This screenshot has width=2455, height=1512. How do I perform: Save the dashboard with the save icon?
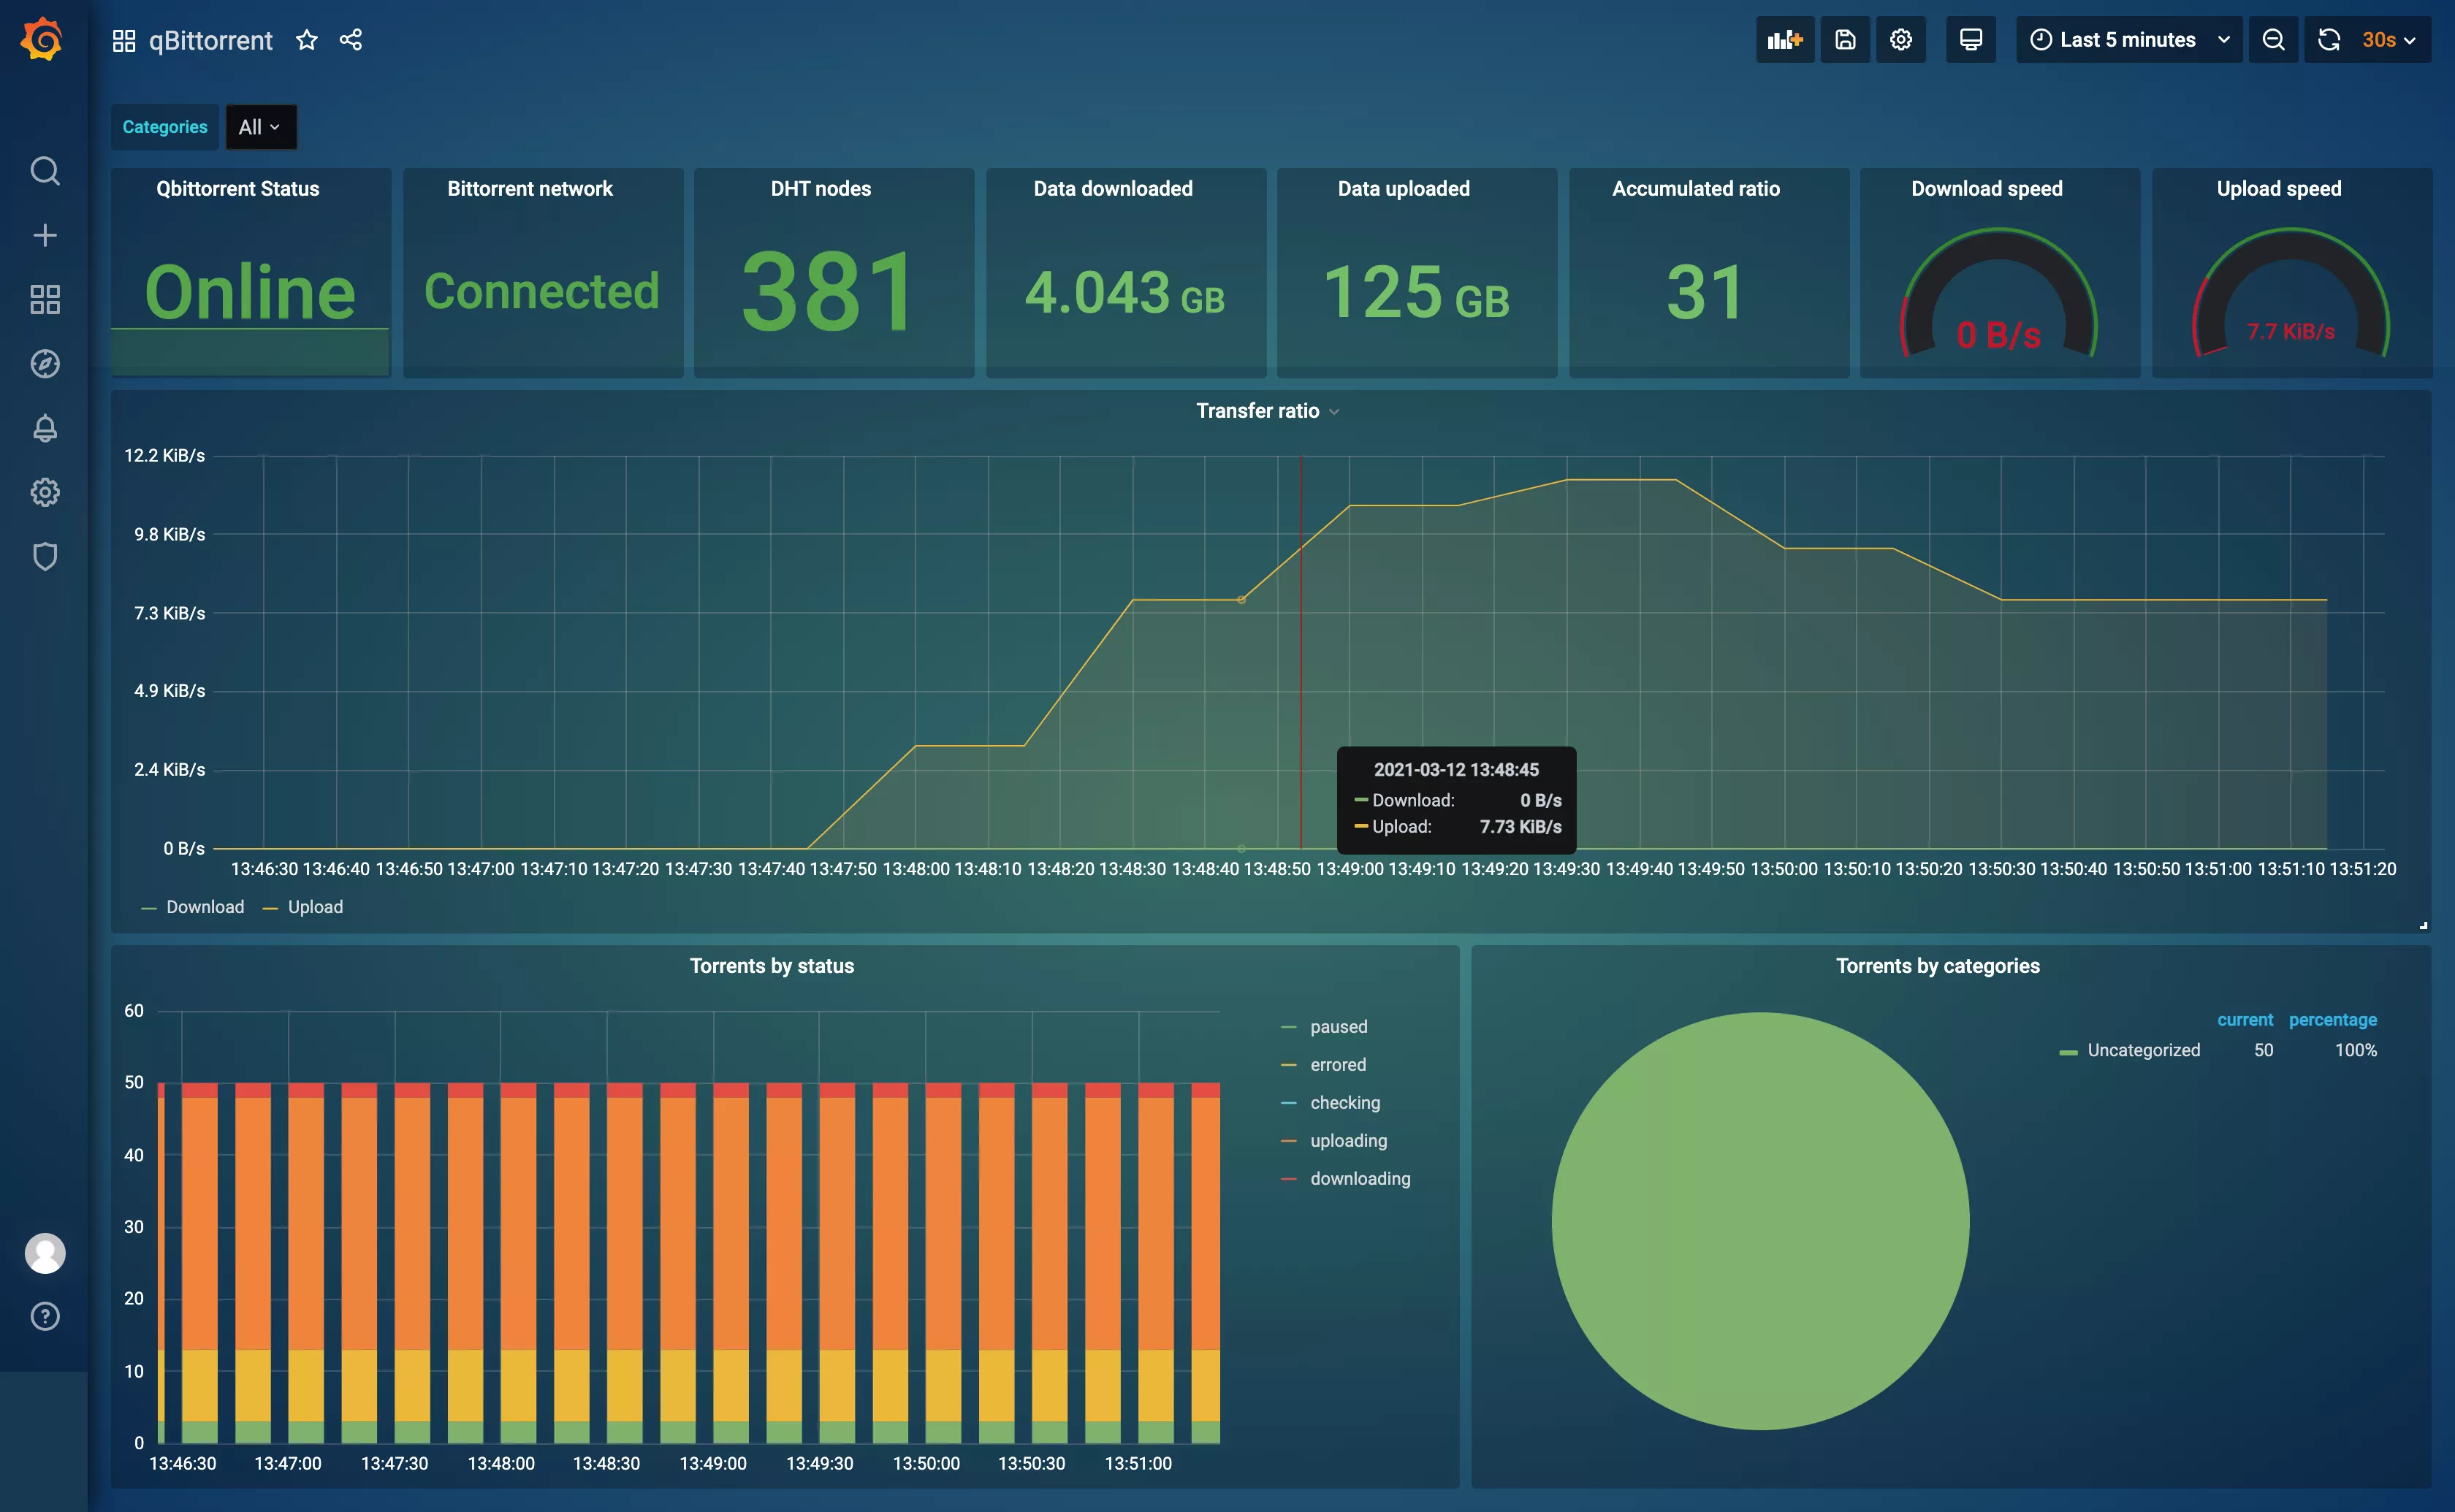pos(1845,40)
